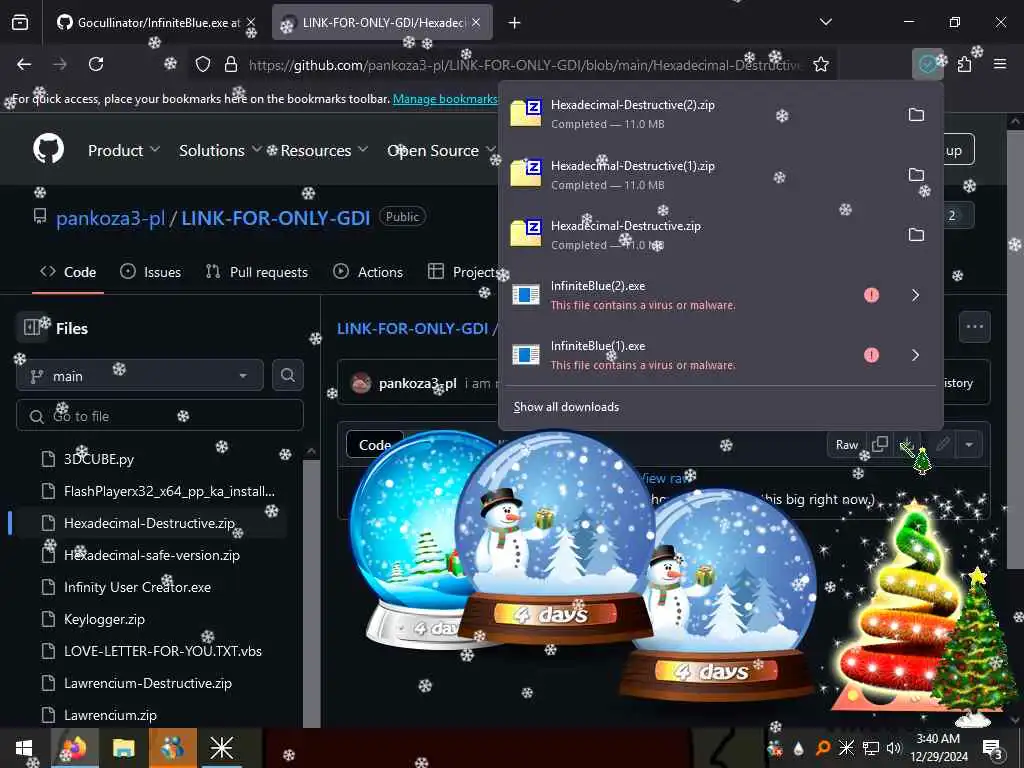Expand the Solutions navigation menu
Viewport: 1024px width, 768px height.
tap(220, 150)
